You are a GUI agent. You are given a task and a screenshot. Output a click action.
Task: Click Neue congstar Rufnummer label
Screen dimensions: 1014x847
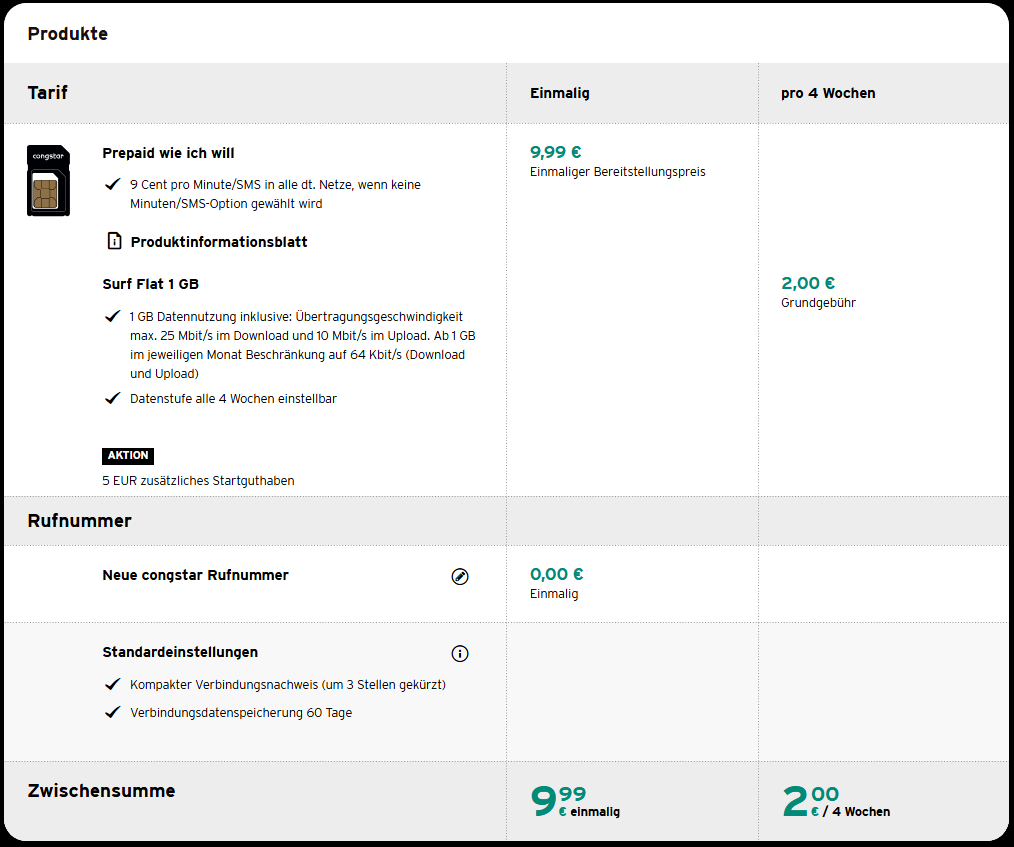(x=195, y=575)
